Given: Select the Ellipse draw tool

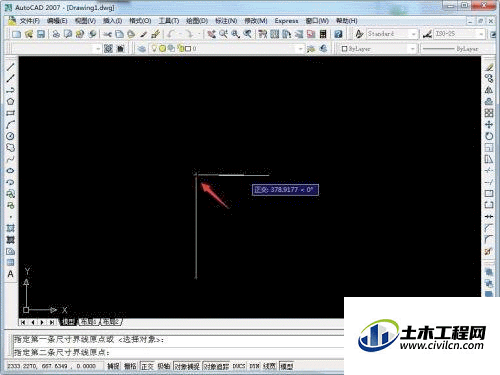Looking at the screenshot, I should 10,170.
